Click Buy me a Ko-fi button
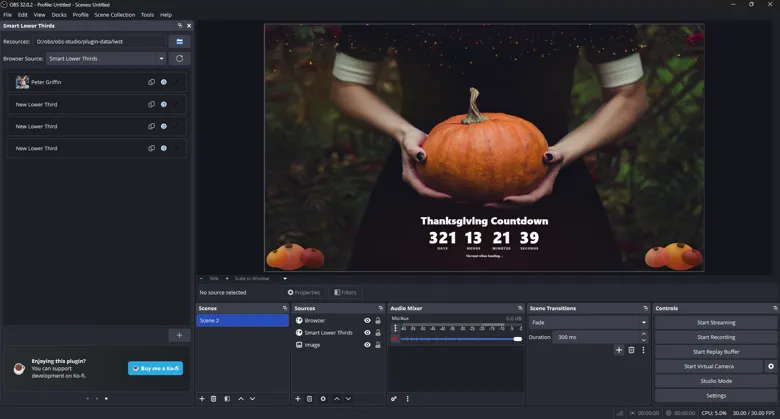This screenshot has width=780, height=419. tap(155, 368)
